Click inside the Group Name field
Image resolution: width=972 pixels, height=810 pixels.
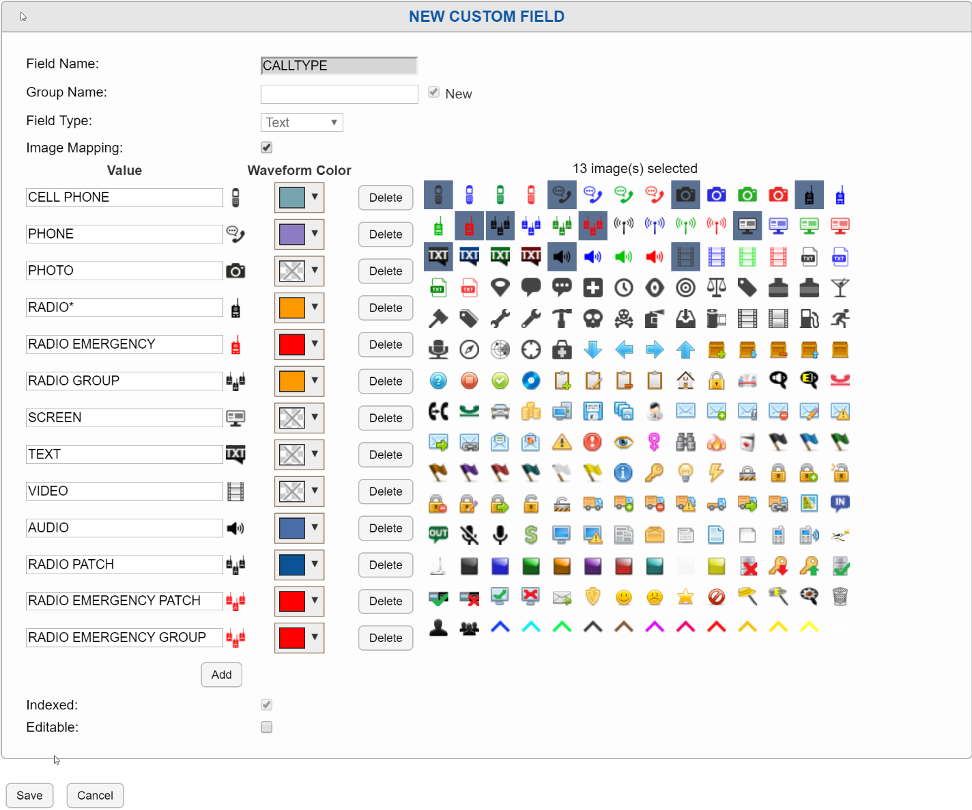[x=338, y=93]
